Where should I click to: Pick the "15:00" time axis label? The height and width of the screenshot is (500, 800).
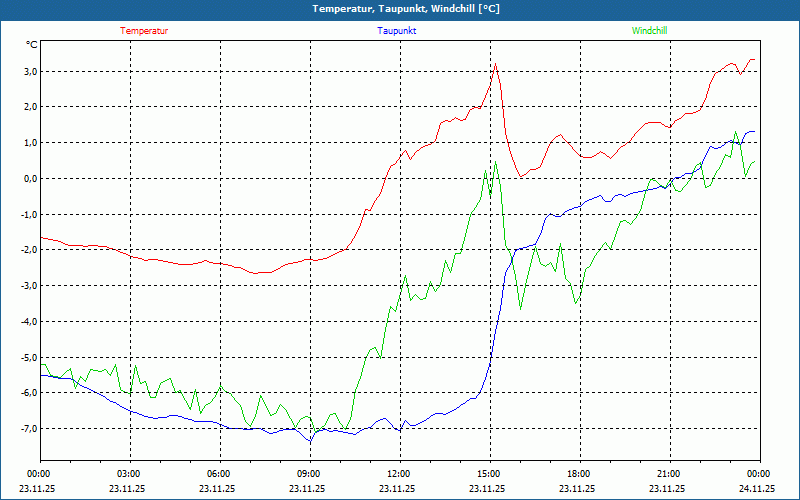488,474
